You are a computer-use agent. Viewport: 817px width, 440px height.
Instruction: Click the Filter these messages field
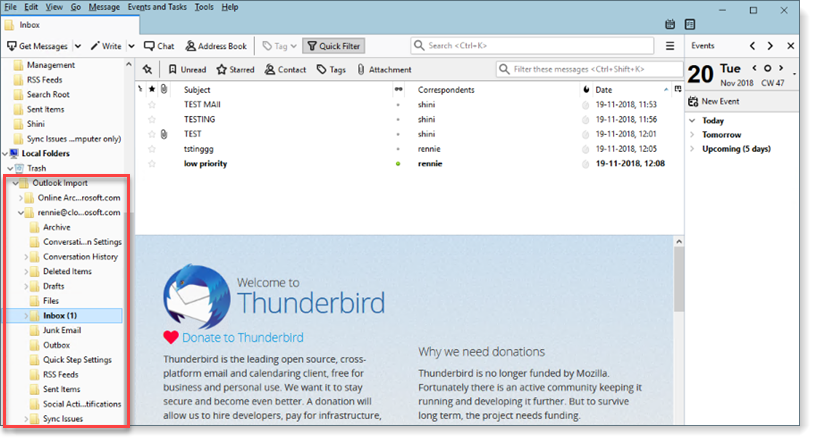589,69
